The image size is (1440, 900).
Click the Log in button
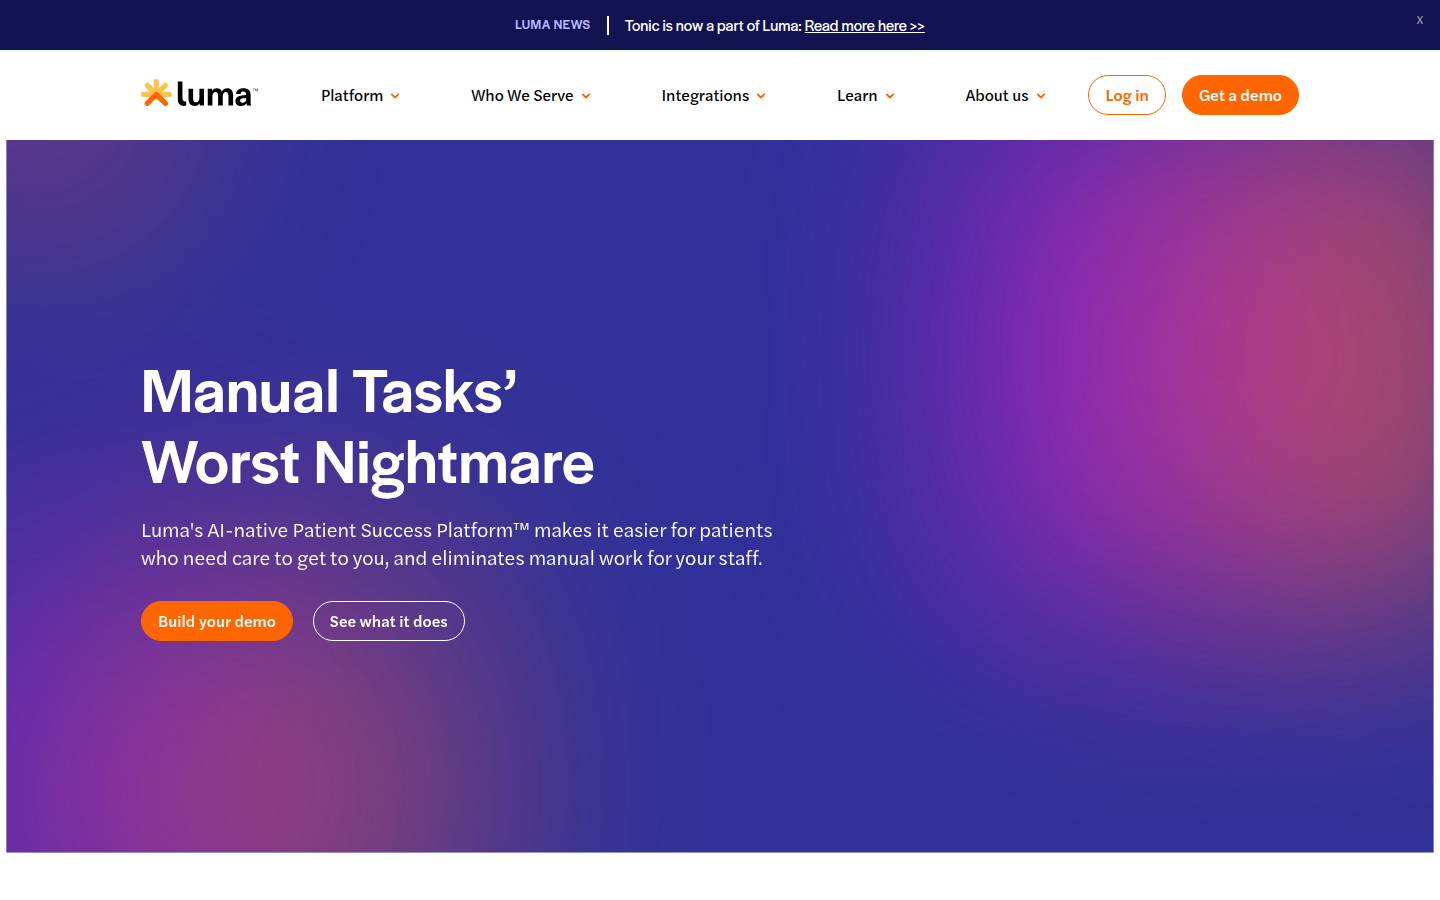click(1126, 95)
